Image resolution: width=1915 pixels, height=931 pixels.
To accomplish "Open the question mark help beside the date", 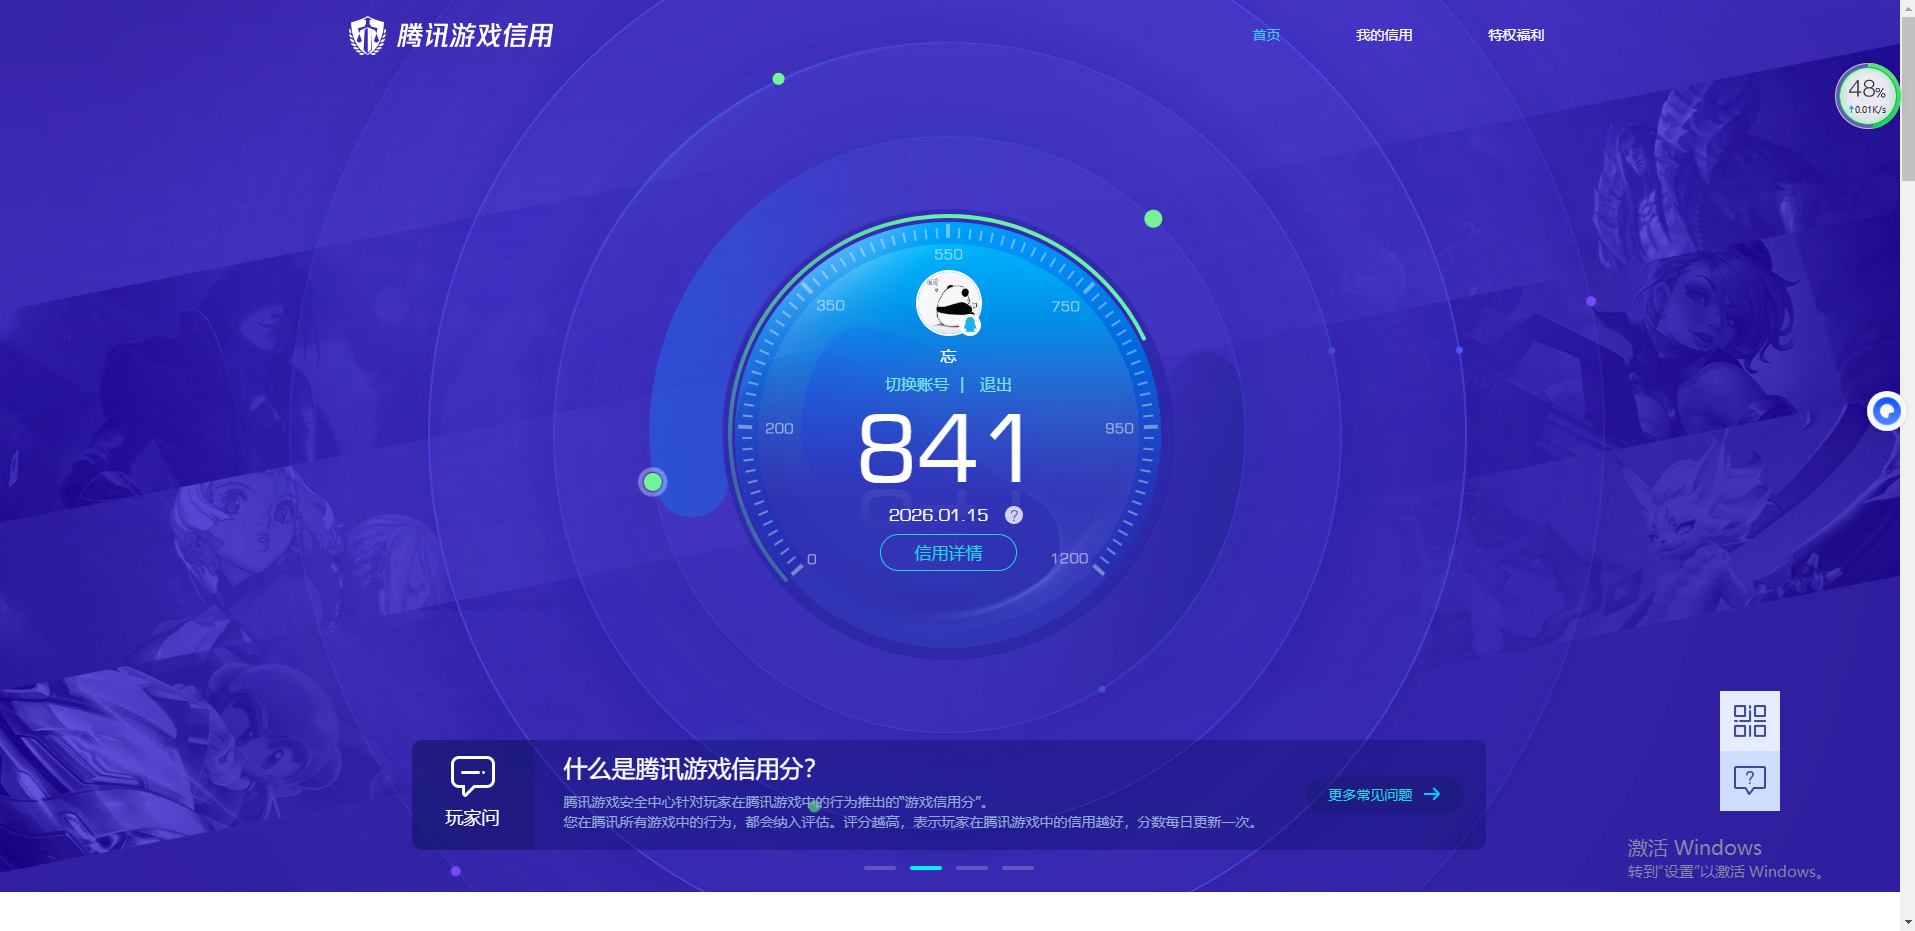I will pyautogui.click(x=1013, y=515).
